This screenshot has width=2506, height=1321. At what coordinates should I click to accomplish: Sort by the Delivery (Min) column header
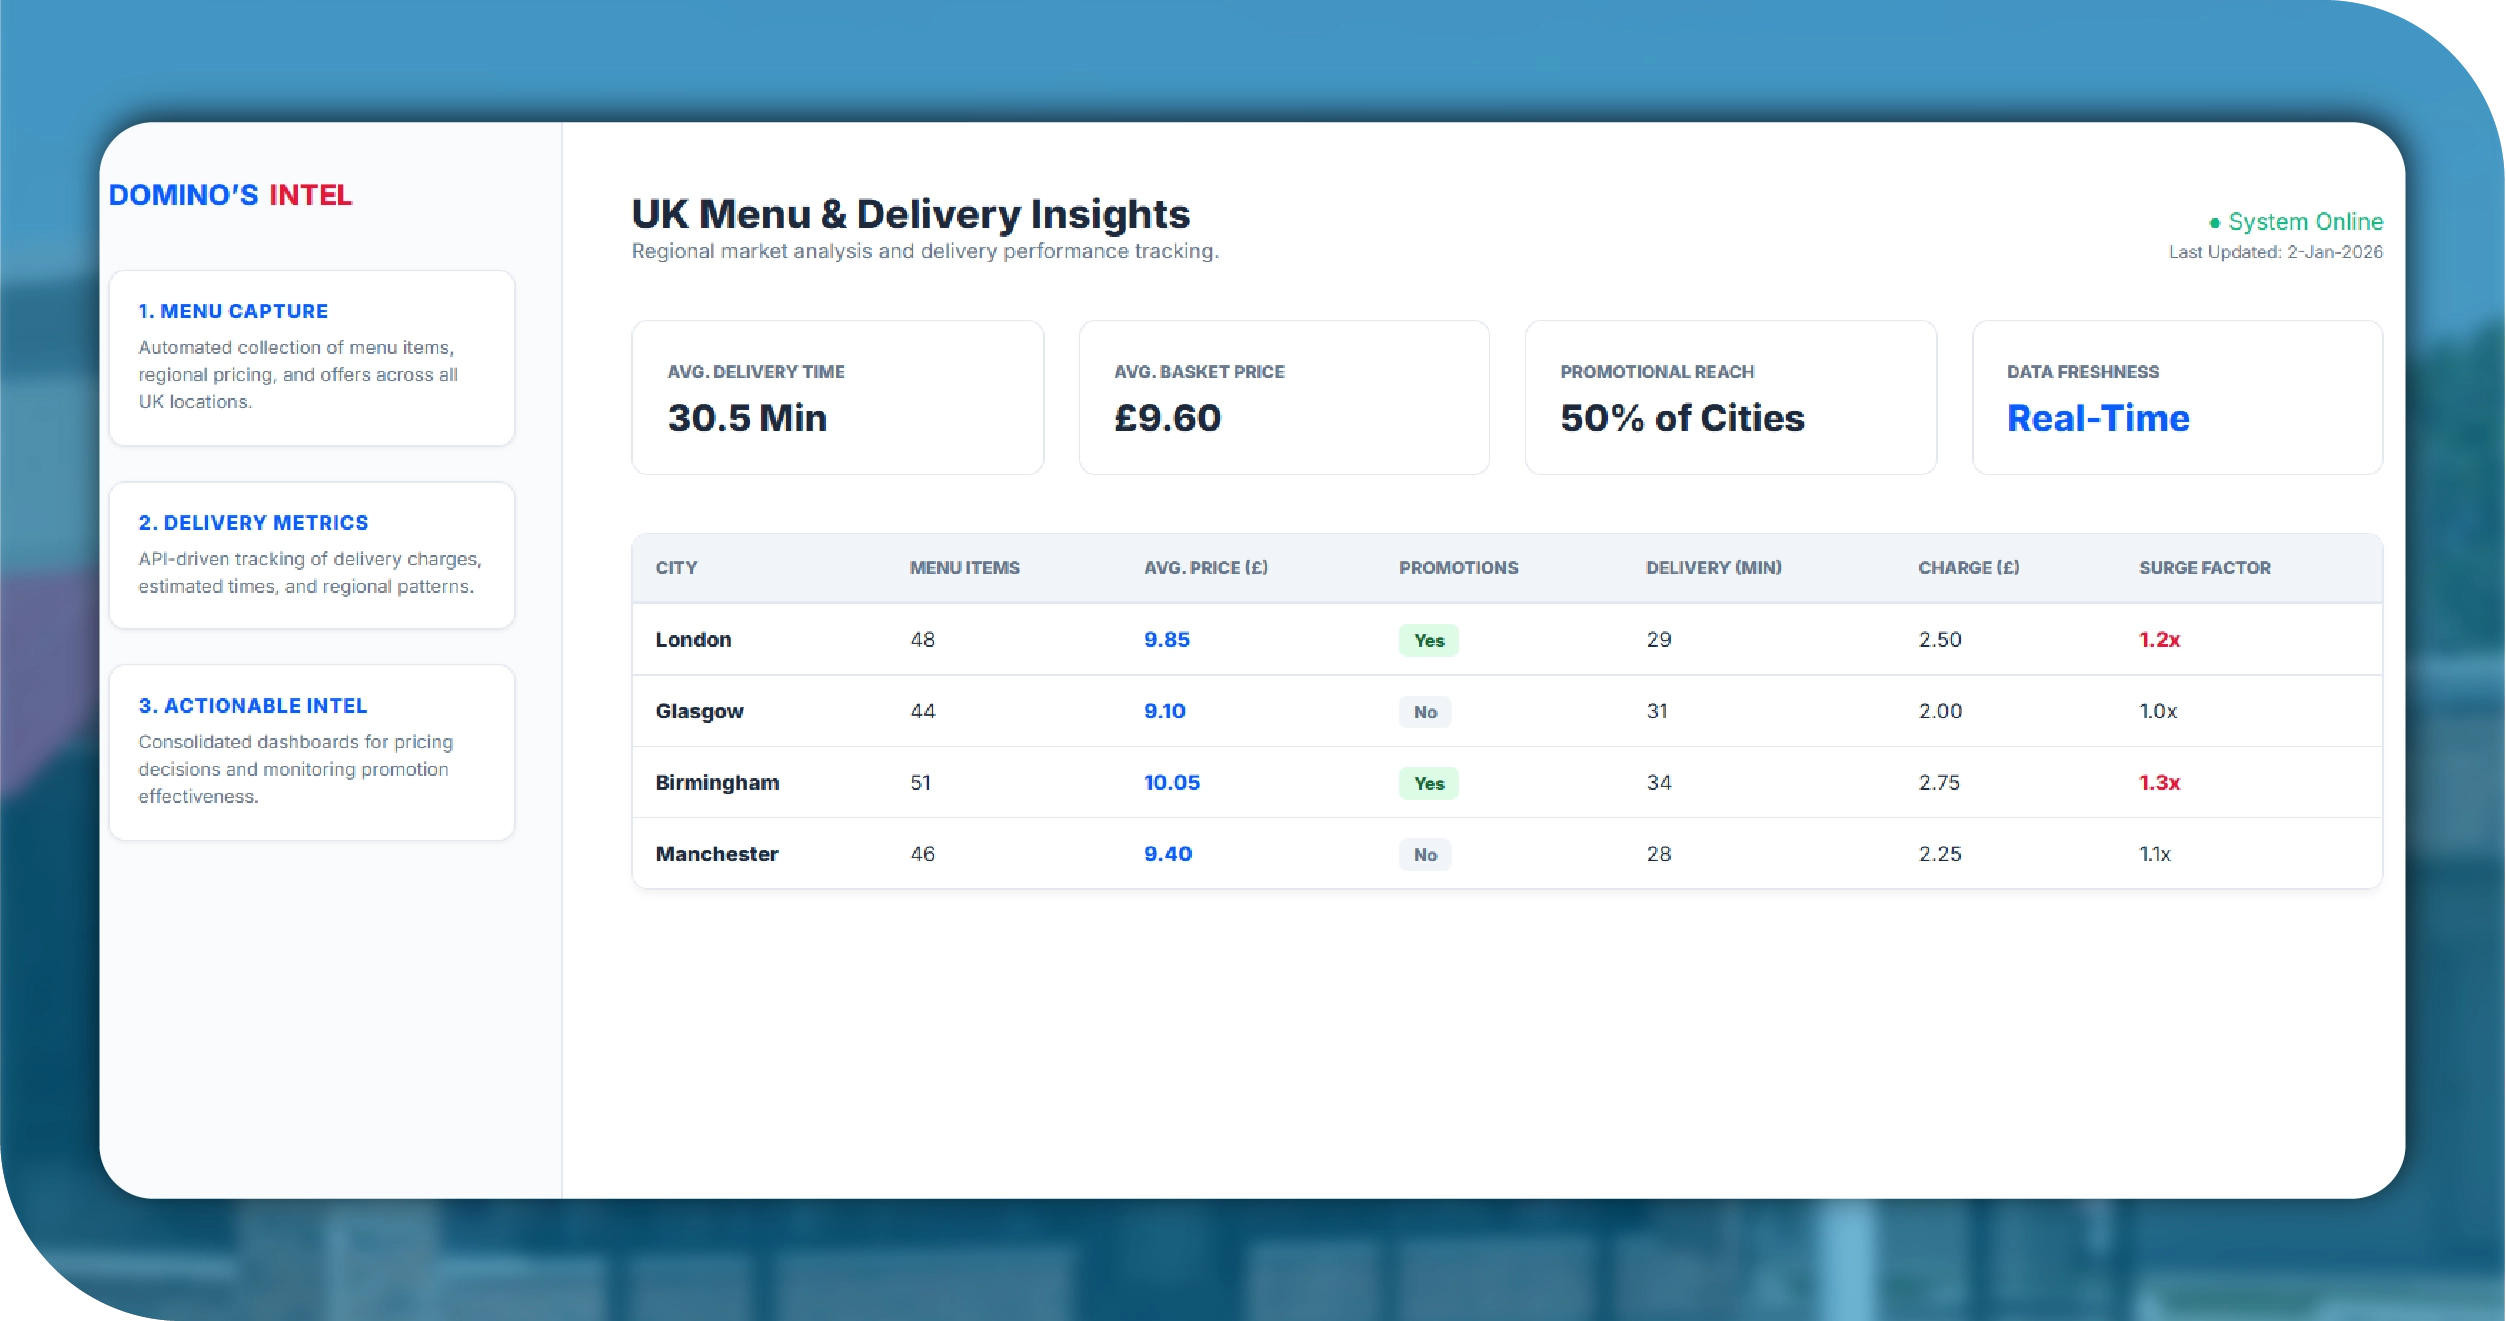click(1714, 567)
